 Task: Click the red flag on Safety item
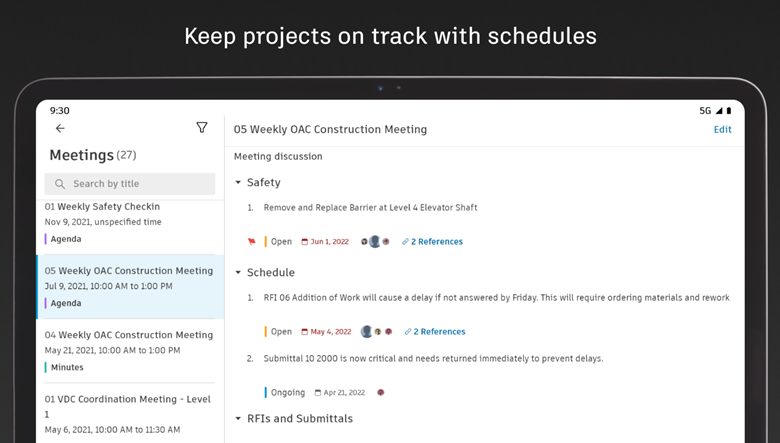coord(252,242)
